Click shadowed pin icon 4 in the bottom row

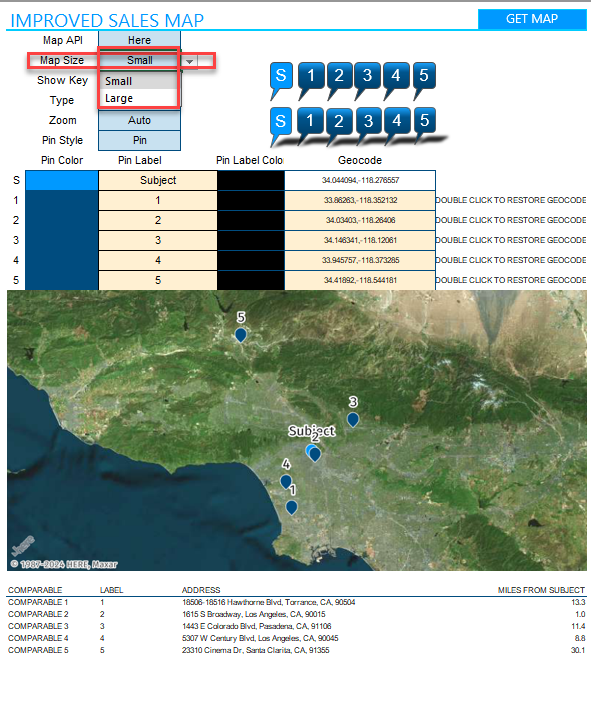(x=396, y=123)
